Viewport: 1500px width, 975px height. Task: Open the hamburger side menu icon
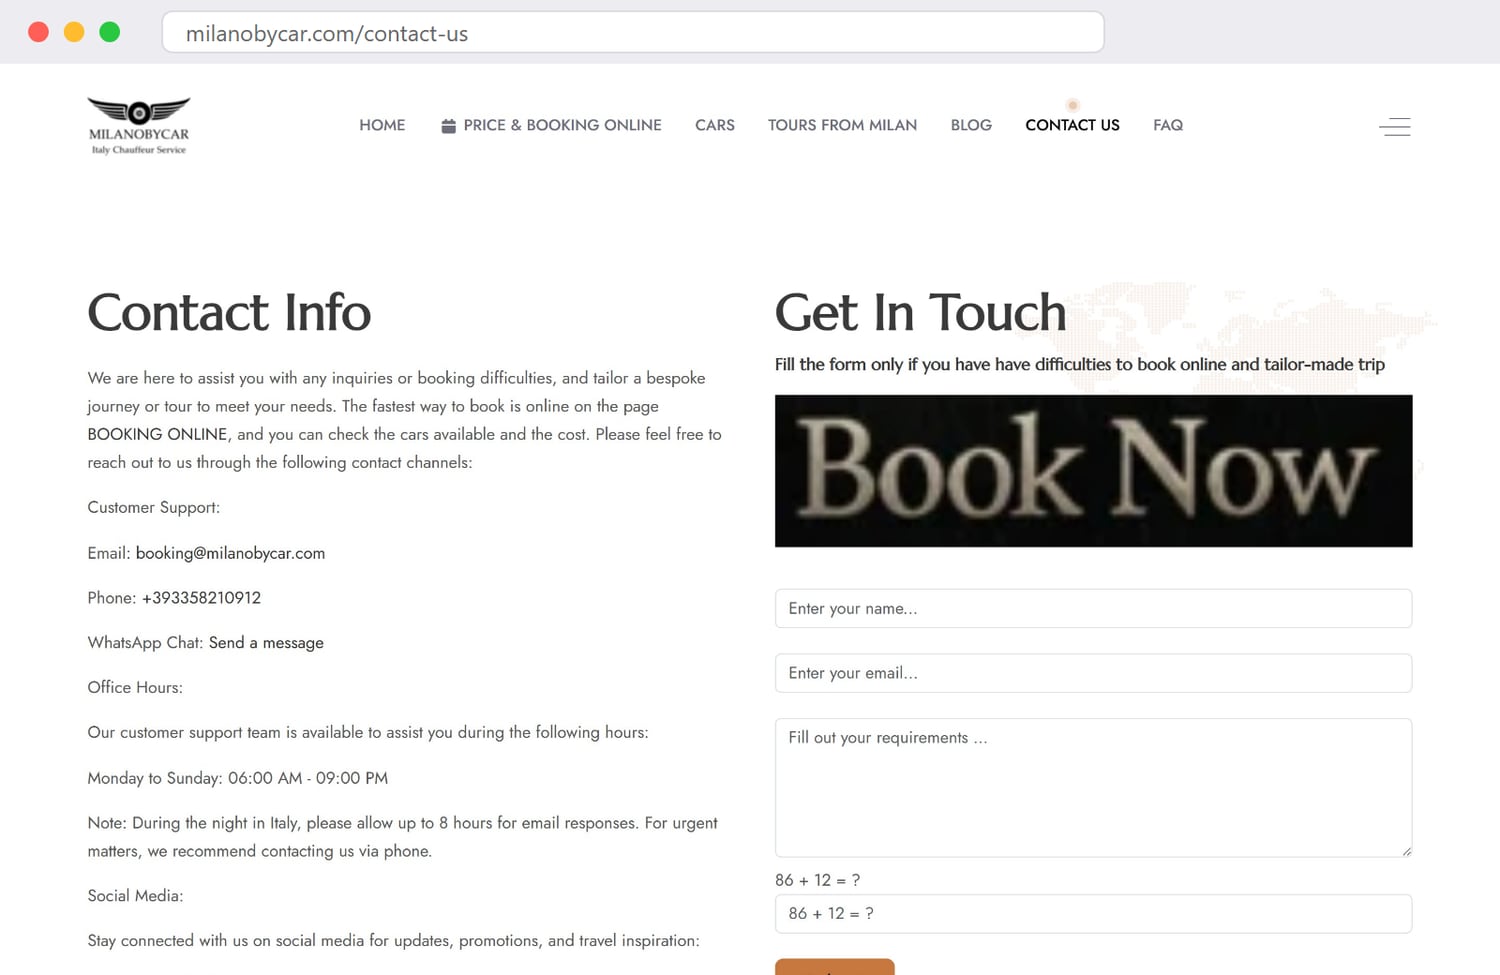click(x=1394, y=126)
